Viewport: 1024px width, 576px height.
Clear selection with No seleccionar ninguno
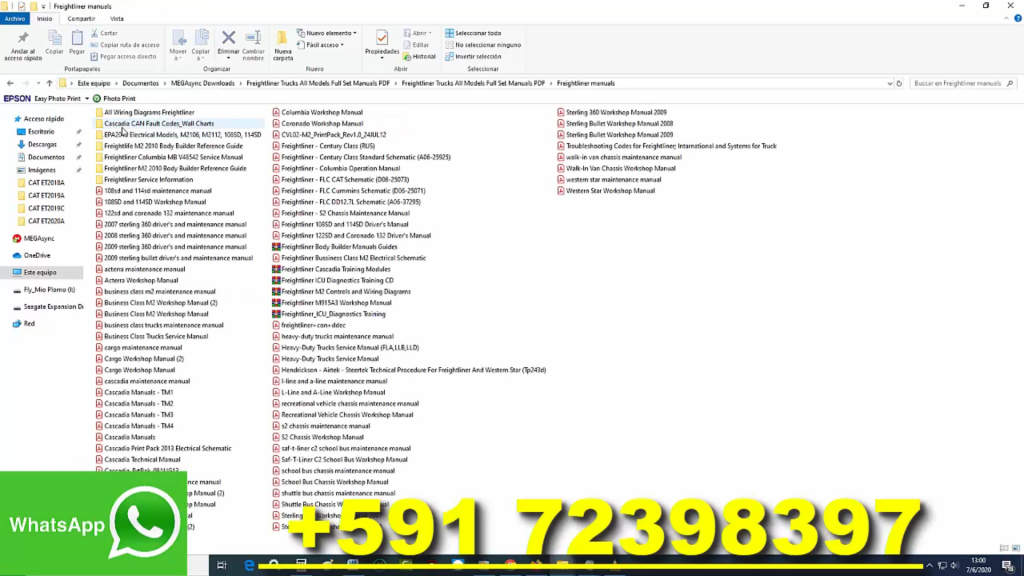[483, 45]
